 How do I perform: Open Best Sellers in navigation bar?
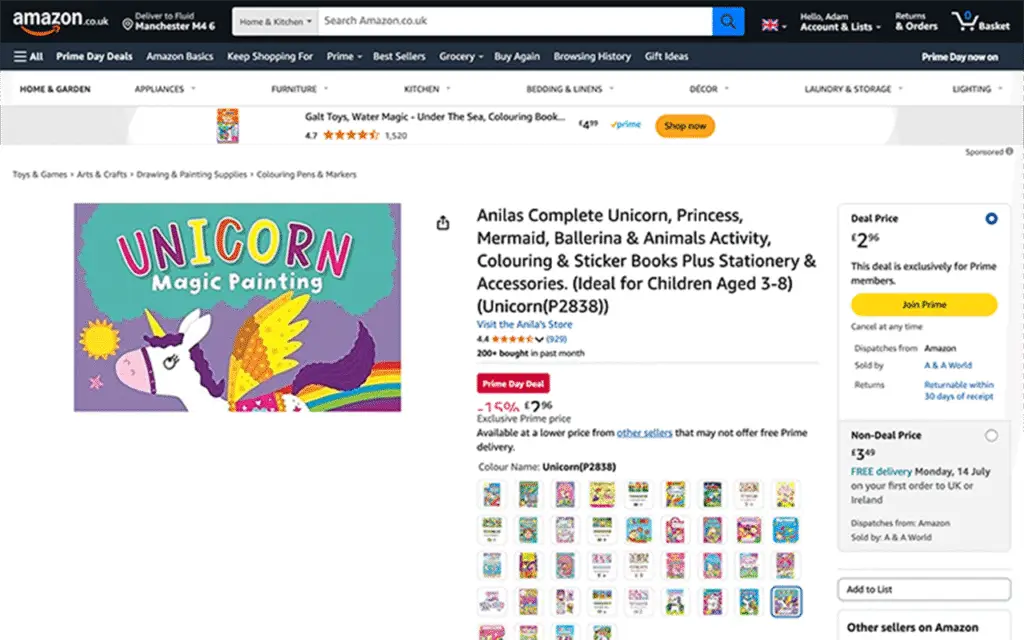(x=399, y=57)
